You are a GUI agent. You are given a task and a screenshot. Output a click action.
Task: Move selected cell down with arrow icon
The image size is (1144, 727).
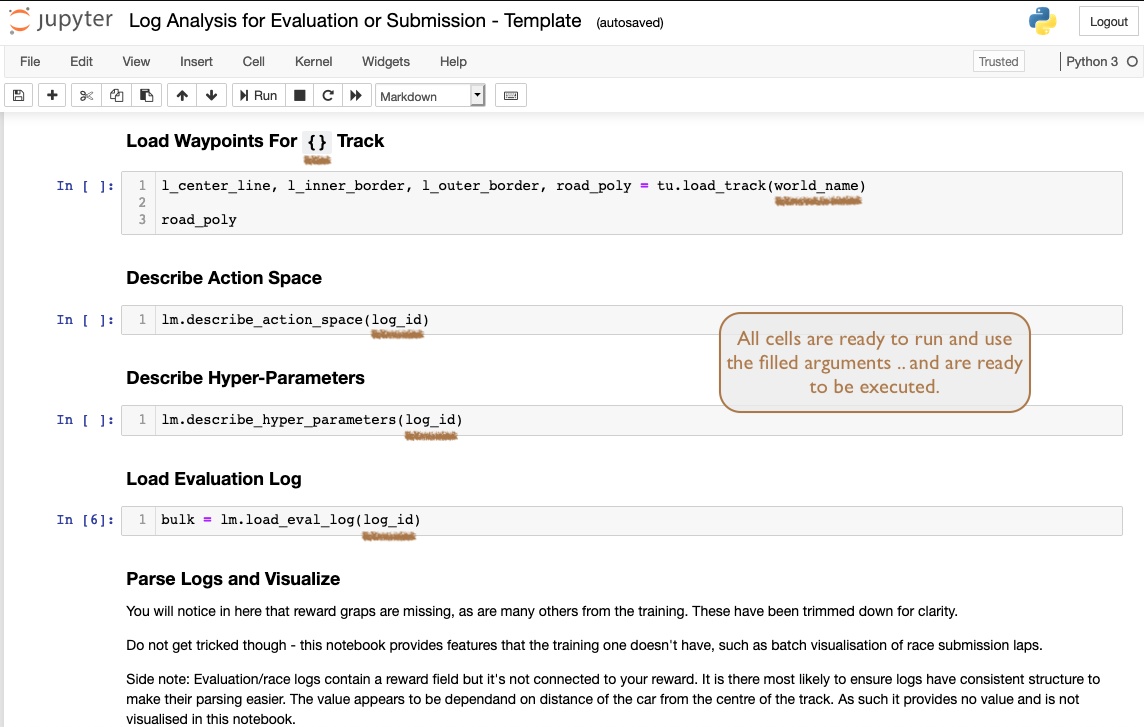(x=212, y=94)
